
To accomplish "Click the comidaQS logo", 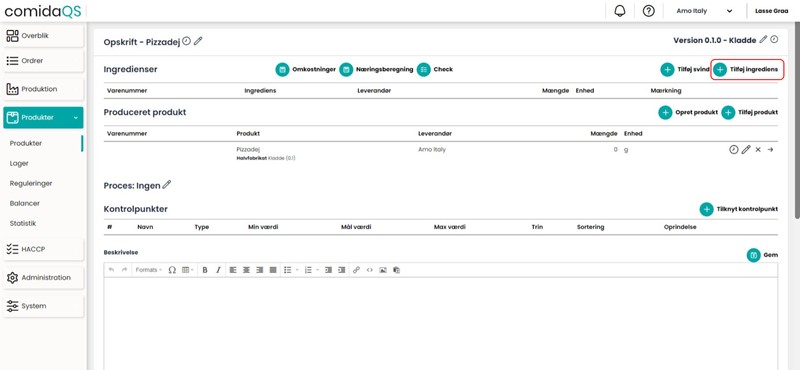I will (43, 11).
